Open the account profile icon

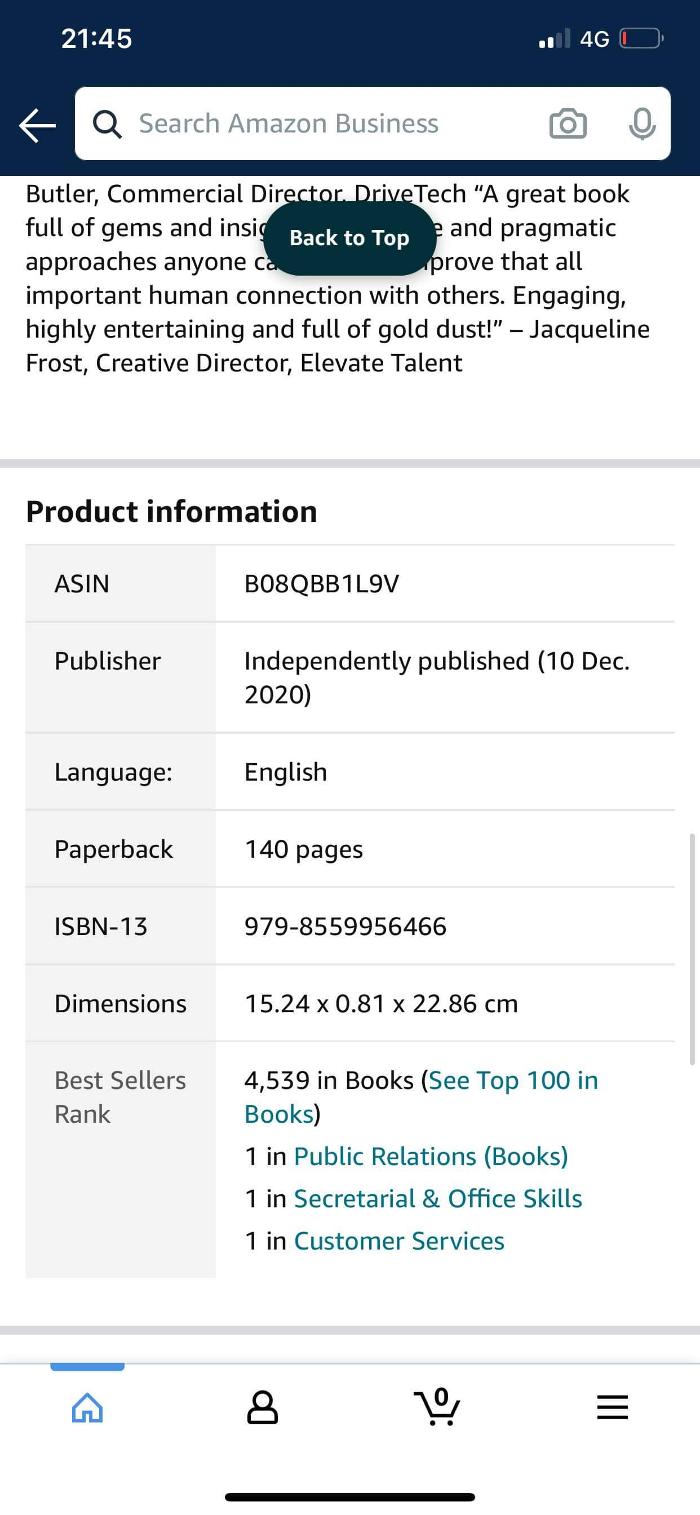click(x=262, y=1408)
